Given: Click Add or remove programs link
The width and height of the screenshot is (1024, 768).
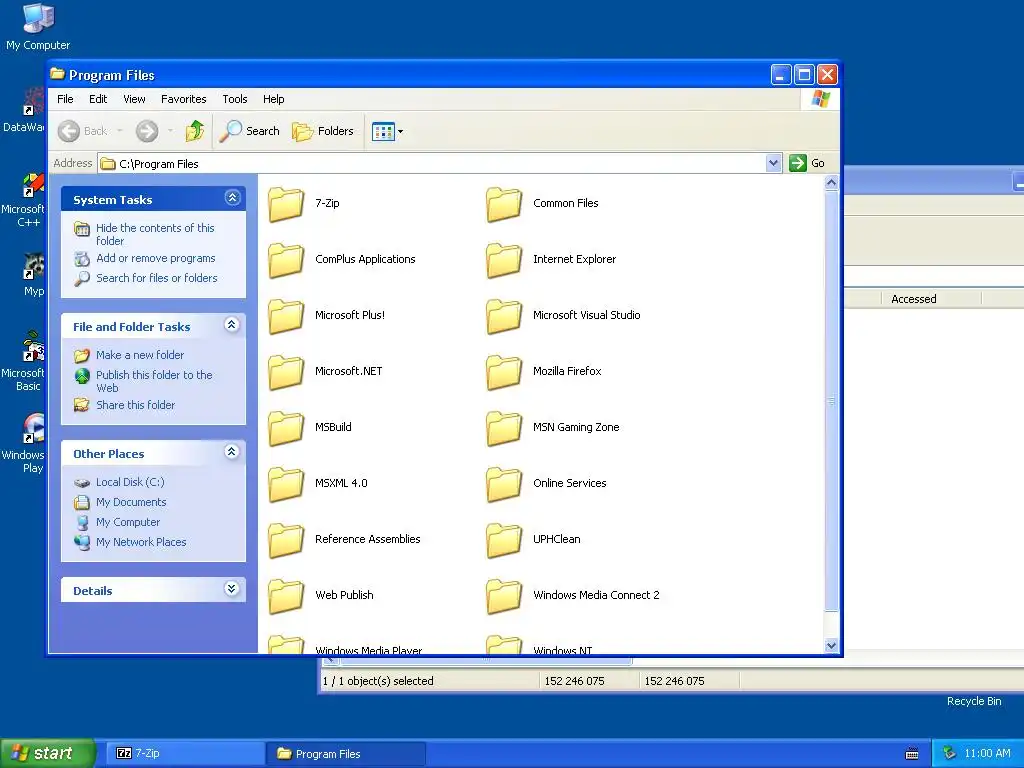Looking at the screenshot, I should pos(155,259).
